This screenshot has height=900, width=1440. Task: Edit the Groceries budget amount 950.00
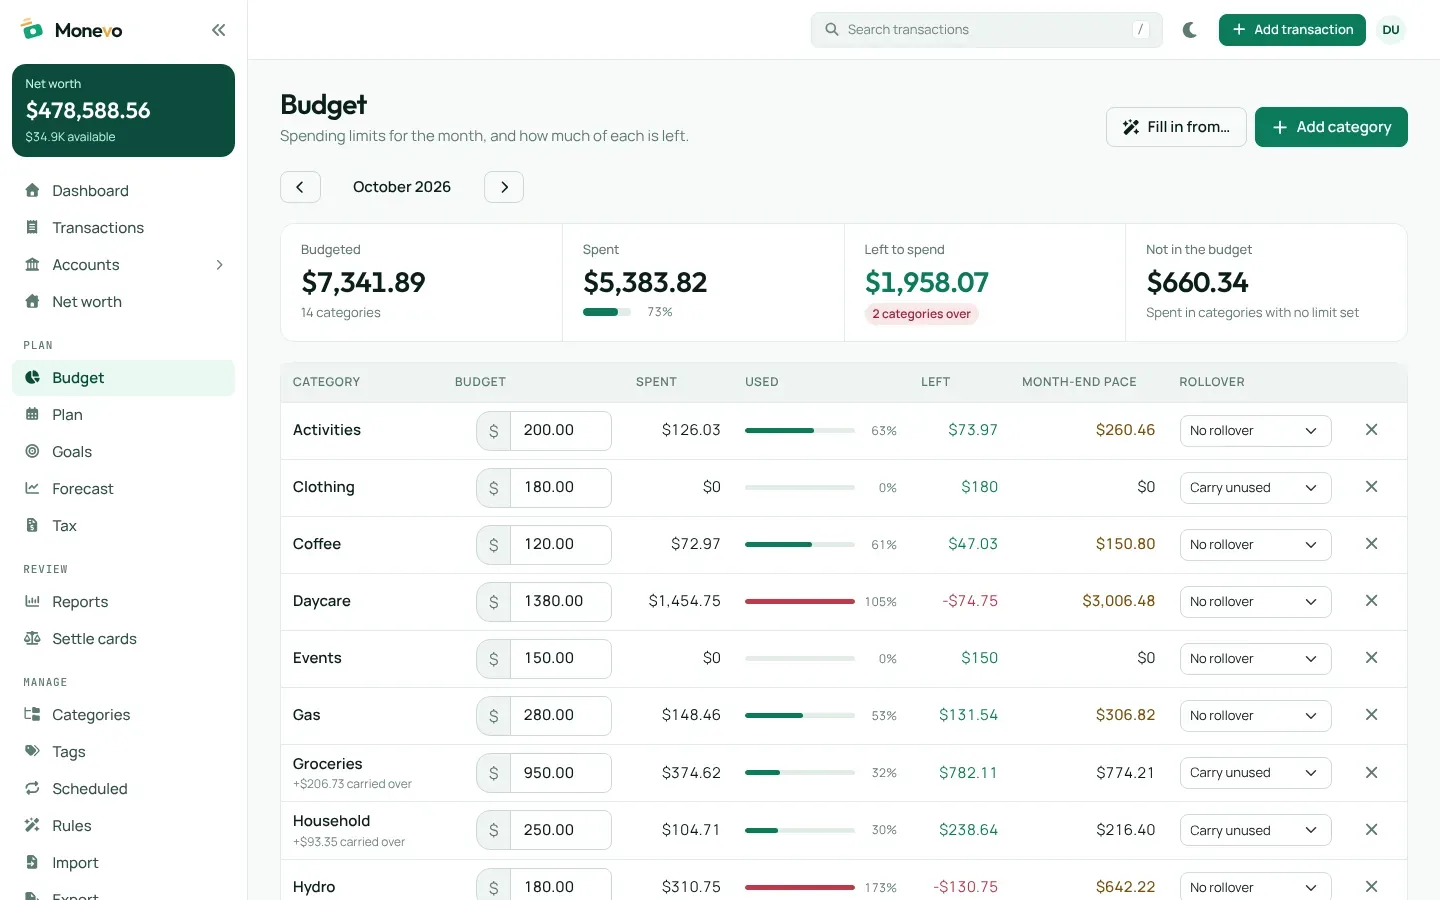(561, 773)
